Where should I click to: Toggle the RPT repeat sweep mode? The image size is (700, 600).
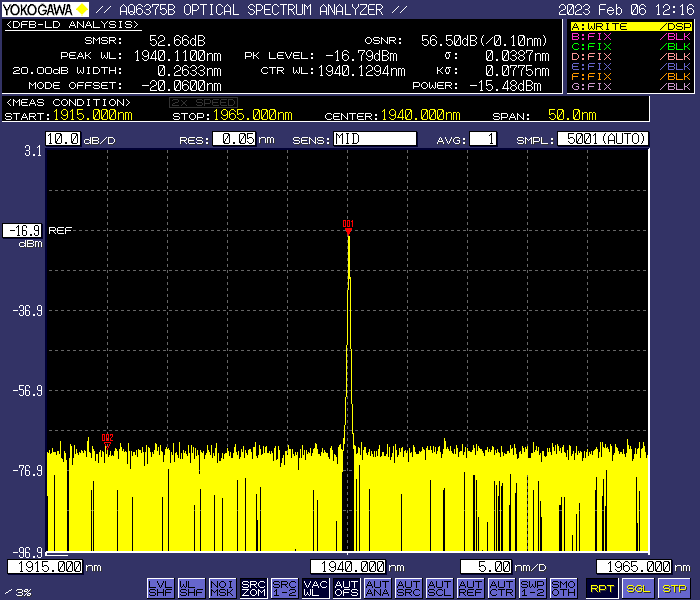602,588
